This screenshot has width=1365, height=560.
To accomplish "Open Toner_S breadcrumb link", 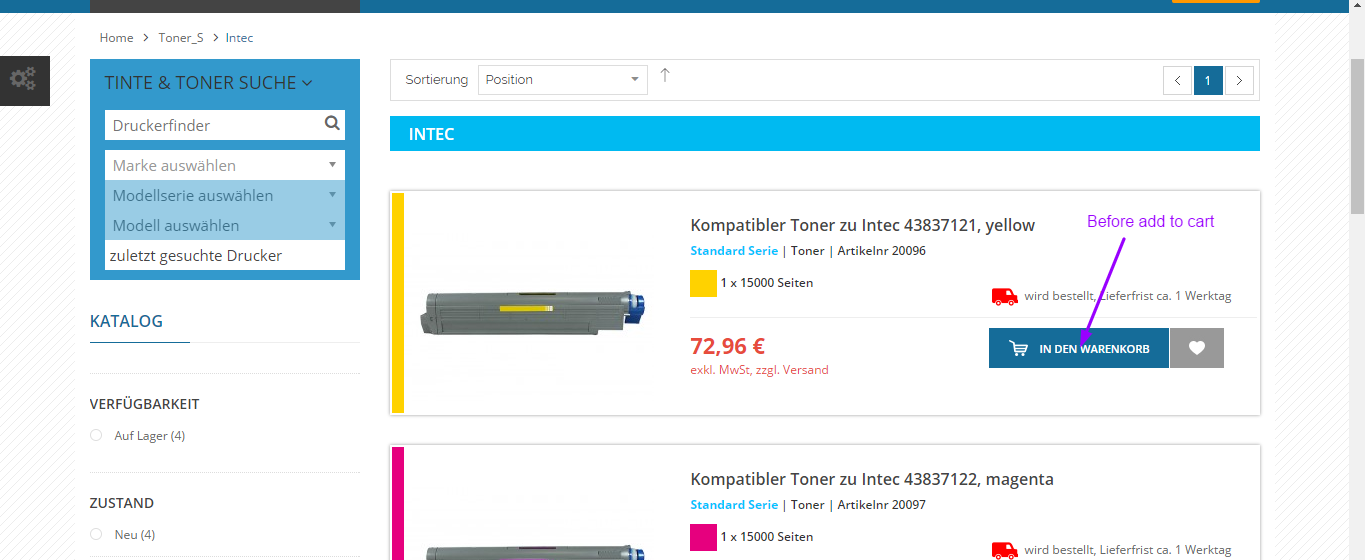I will [181, 38].
